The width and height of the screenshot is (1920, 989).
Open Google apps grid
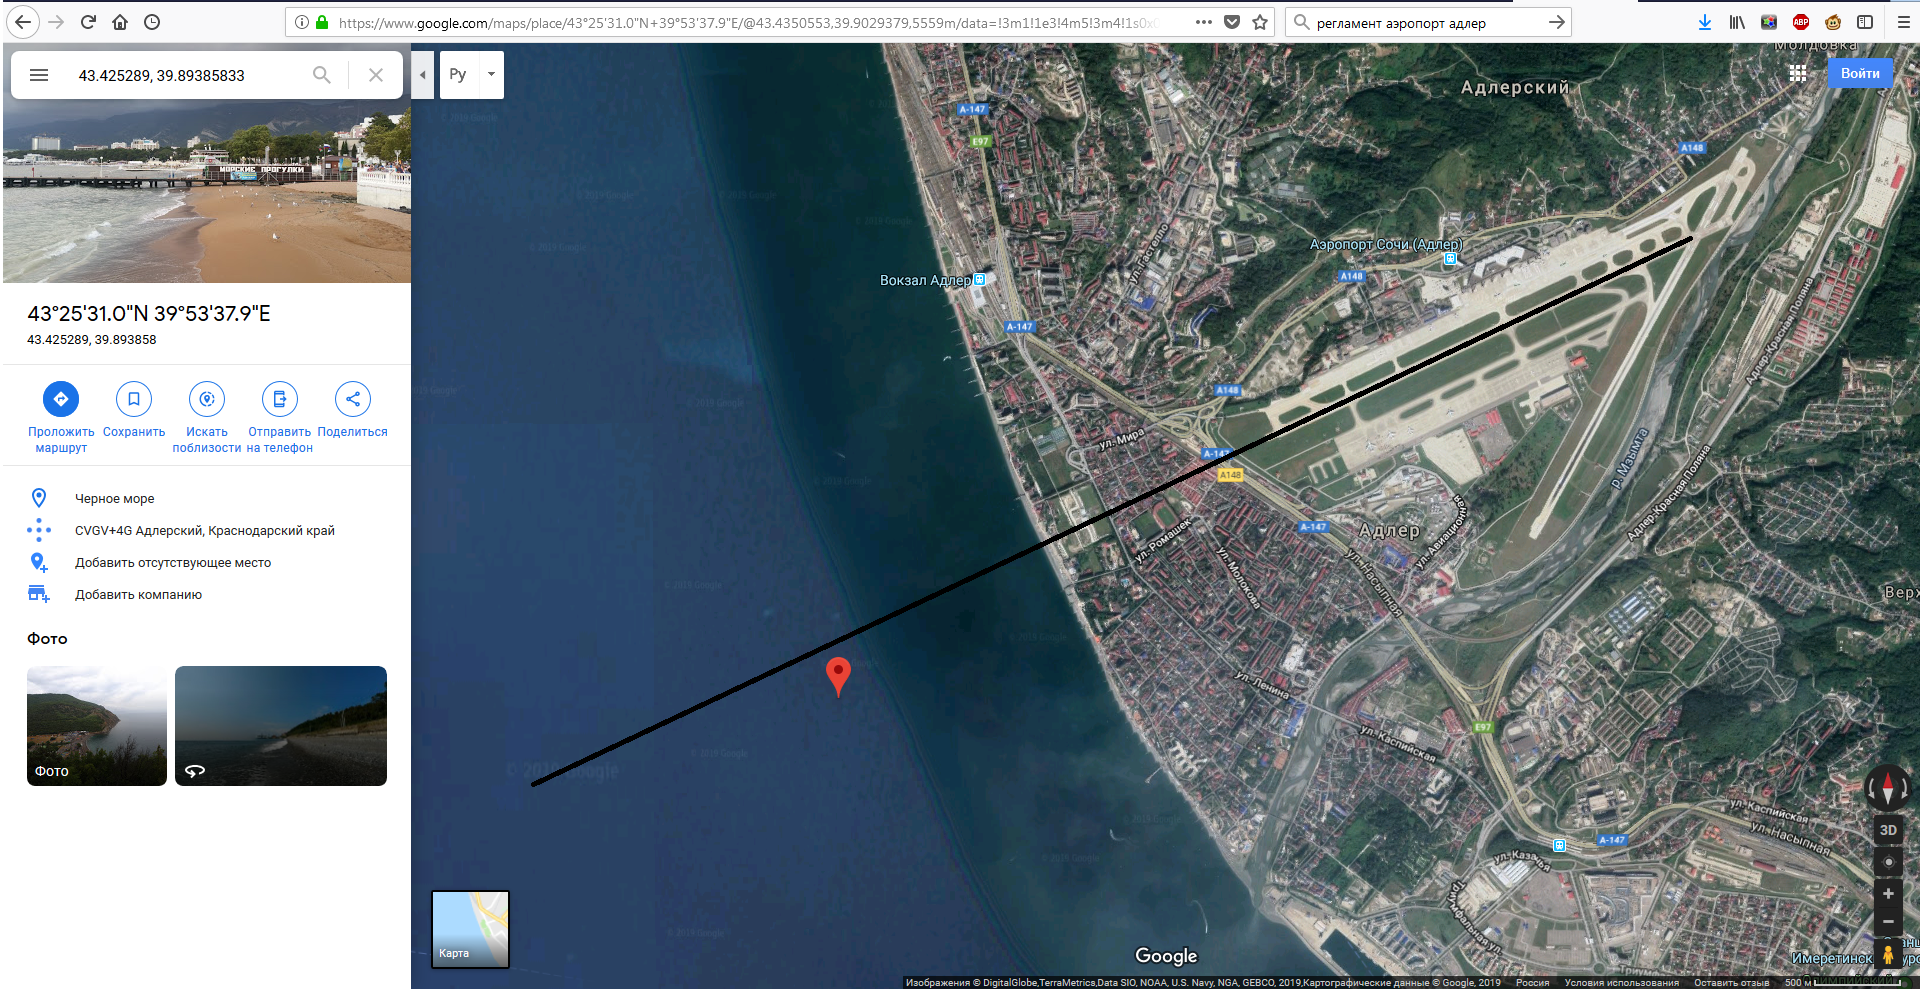(1798, 73)
